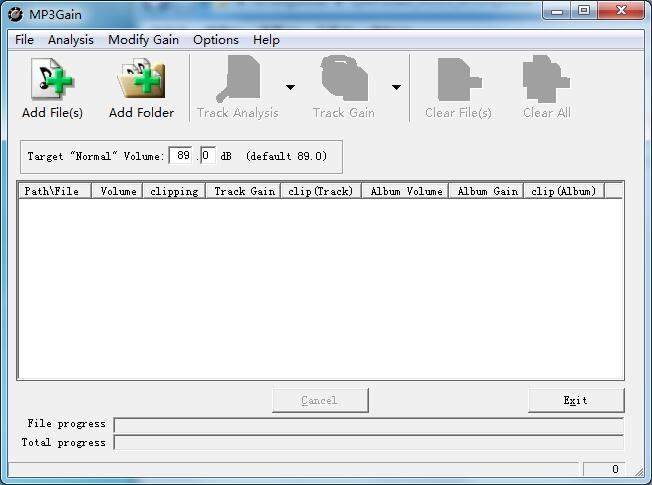Viewport: 652px width, 485px height.
Task: Sort by the Track Gain column header
Action: tap(244, 191)
